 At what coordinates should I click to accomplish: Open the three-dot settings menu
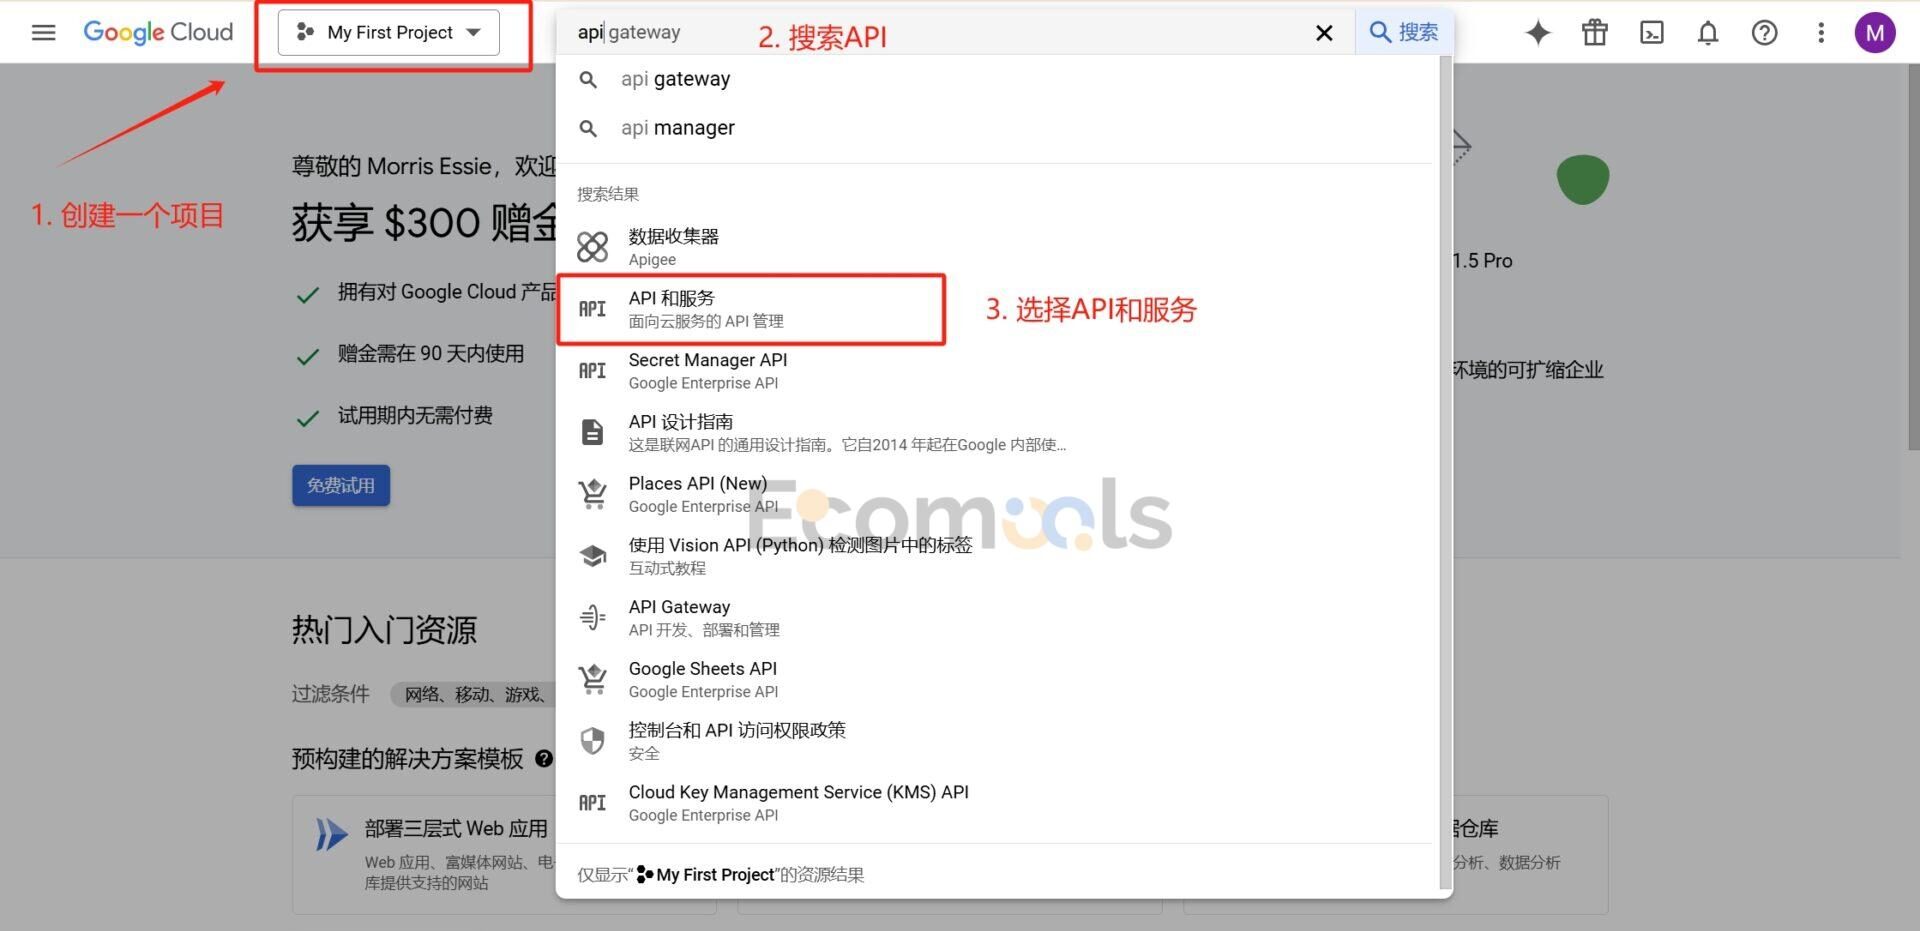pos(1821,33)
